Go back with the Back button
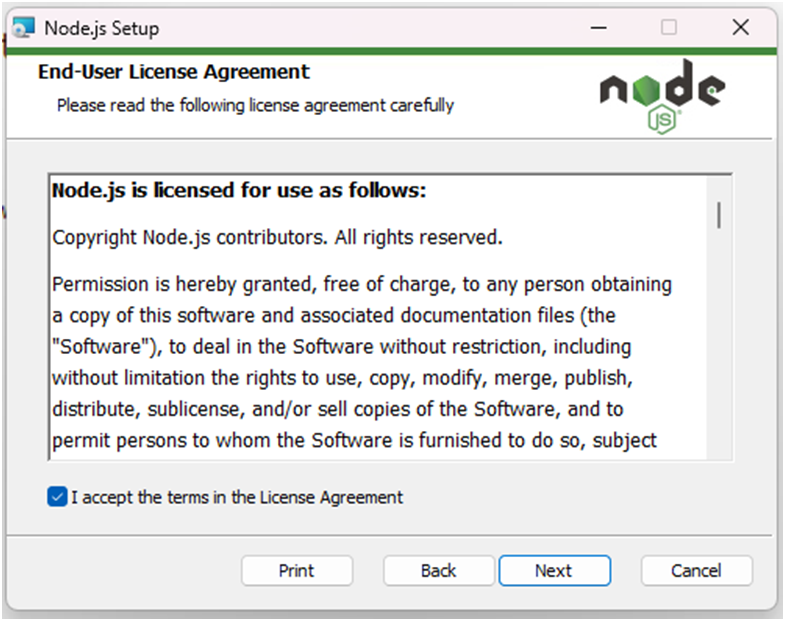This screenshot has height=621, width=785. pyautogui.click(x=438, y=571)
